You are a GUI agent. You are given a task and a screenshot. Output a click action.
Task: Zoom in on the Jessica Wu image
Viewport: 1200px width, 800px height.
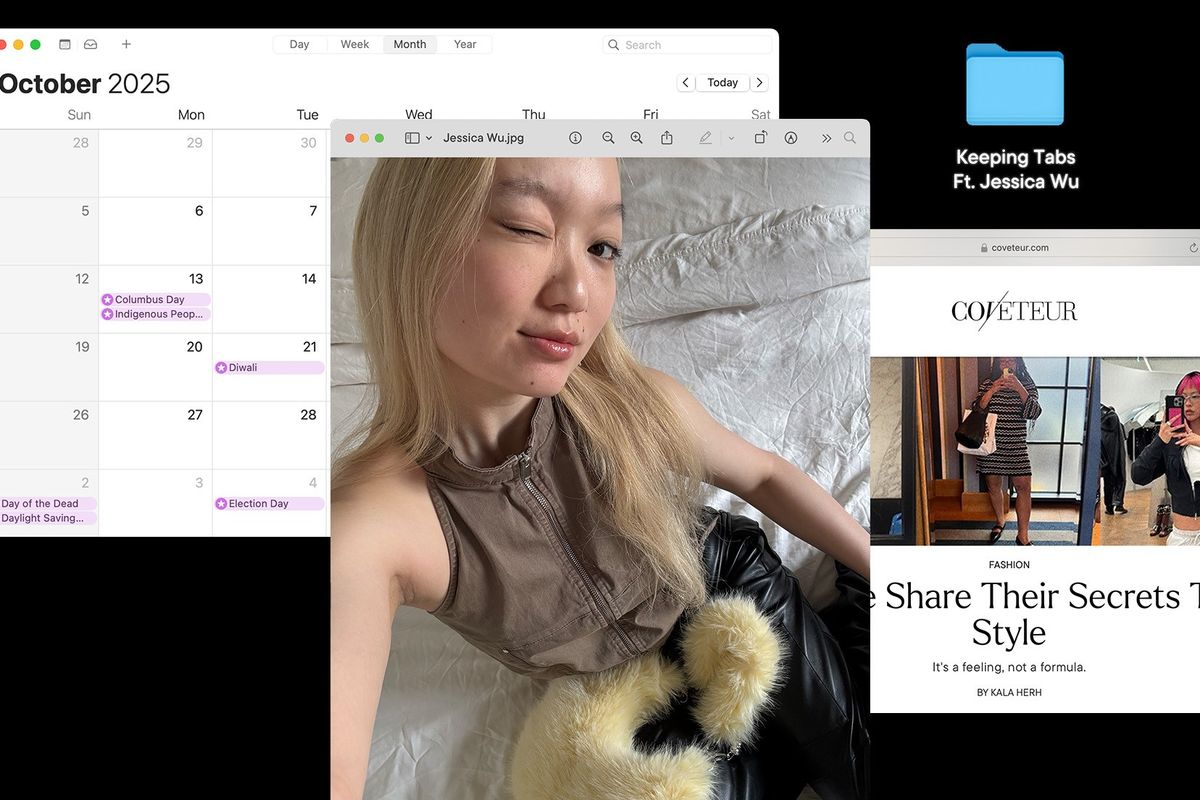[x=636, y=138]
